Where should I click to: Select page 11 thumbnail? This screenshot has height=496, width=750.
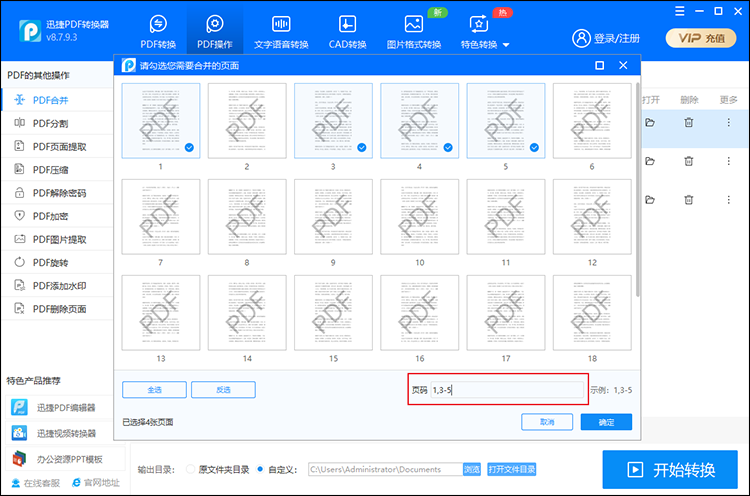point(506,217)
